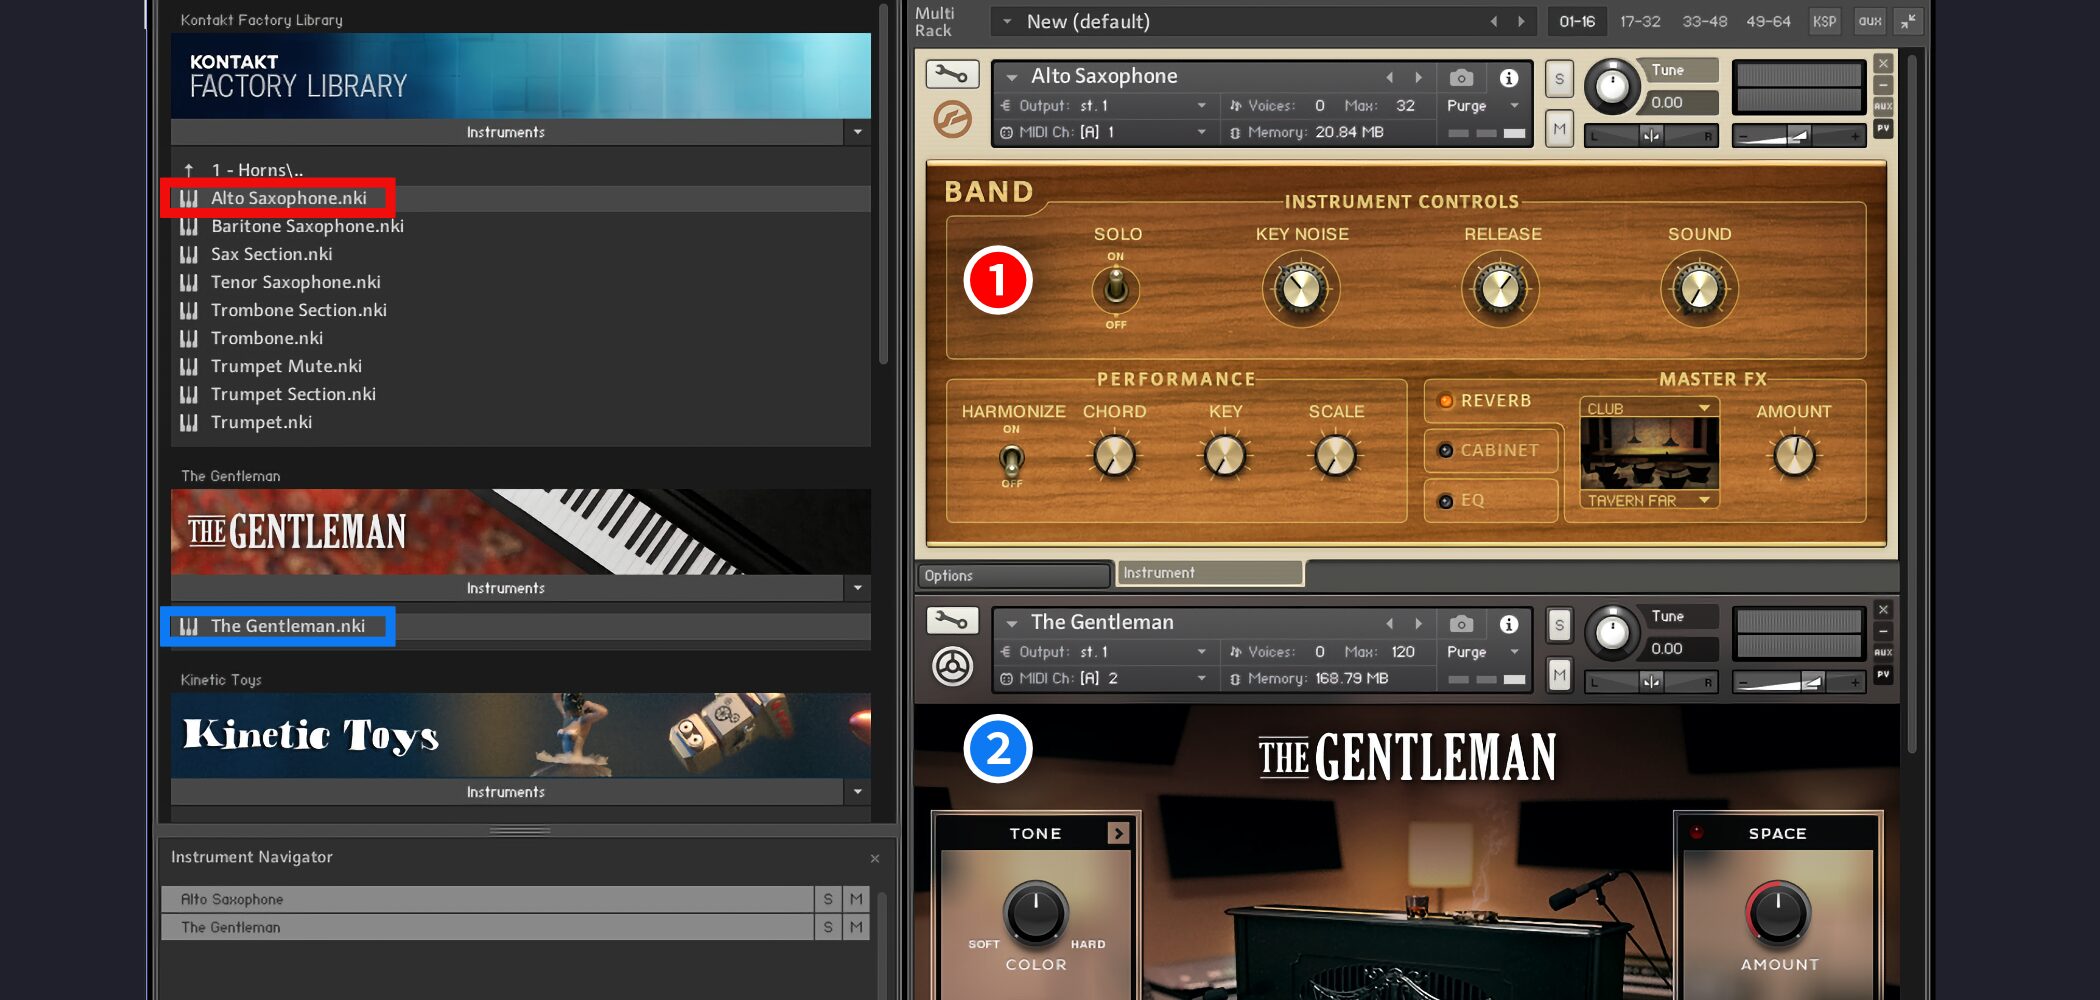Click the snapshot camera icon for Alto Saxophone
This screenshot has height=1000, width=2100.
click(1461, 78)
